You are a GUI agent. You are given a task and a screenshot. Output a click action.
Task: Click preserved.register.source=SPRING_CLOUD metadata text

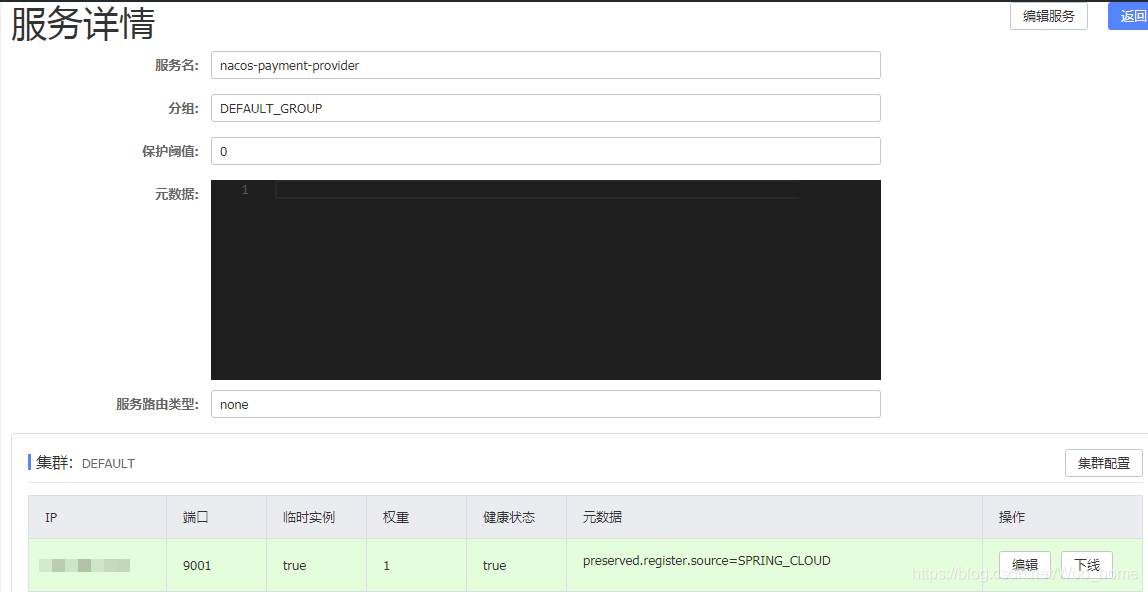pos(707,561)
